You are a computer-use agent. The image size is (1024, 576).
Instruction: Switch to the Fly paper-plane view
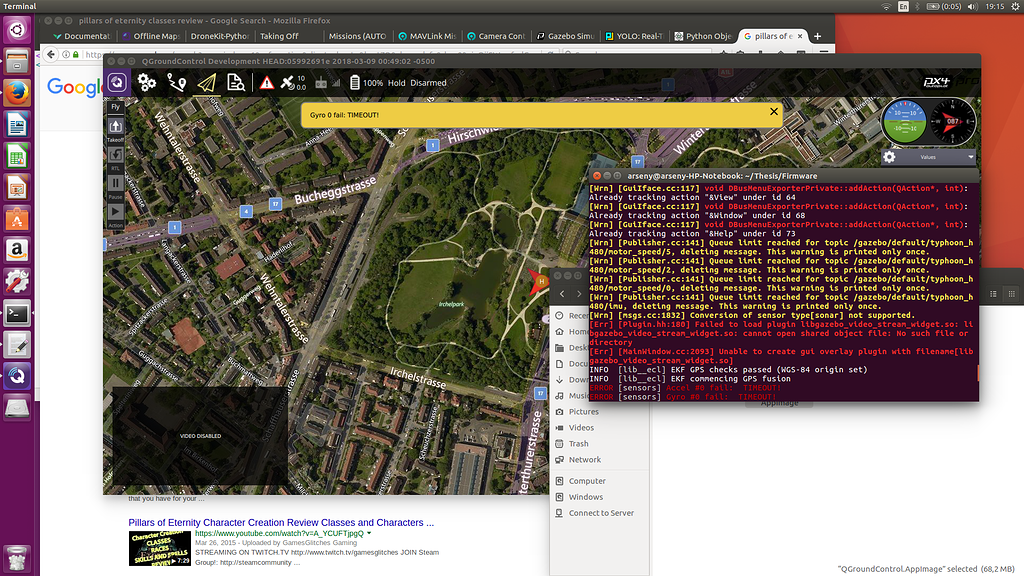click(206, 83)
